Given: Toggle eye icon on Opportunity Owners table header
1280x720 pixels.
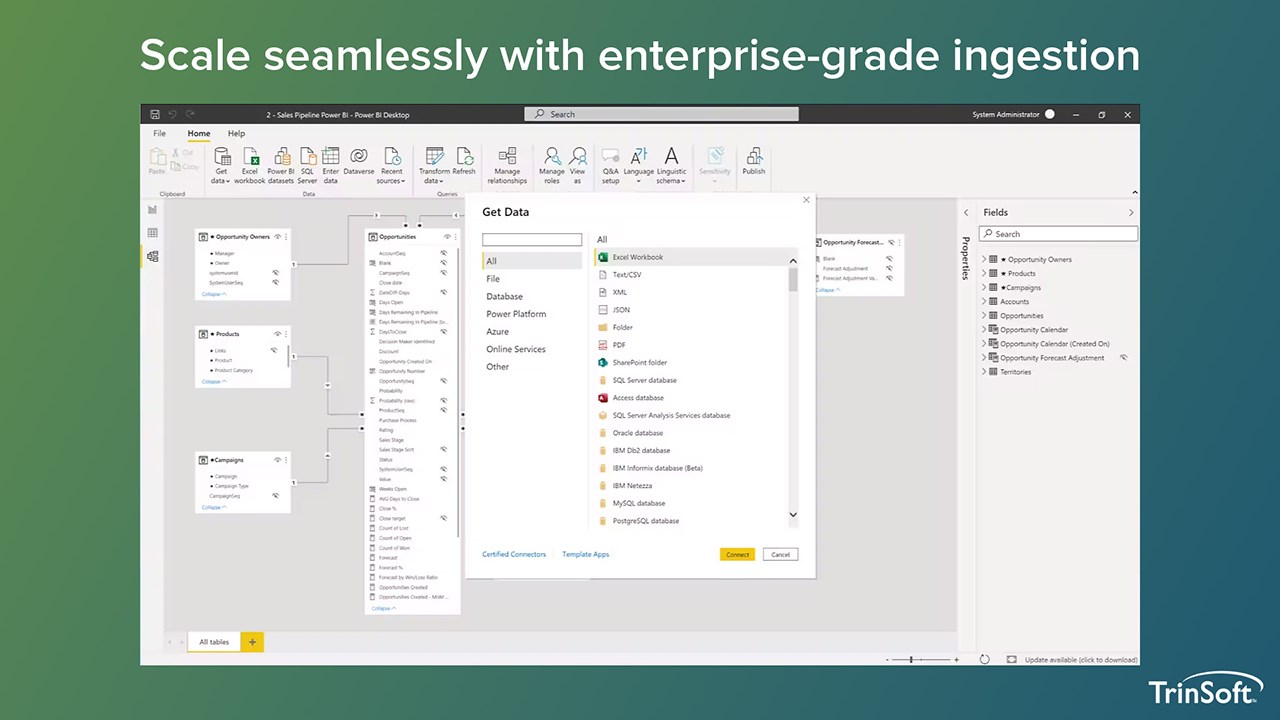Looking at the screenshot, I should pos(277,237).
